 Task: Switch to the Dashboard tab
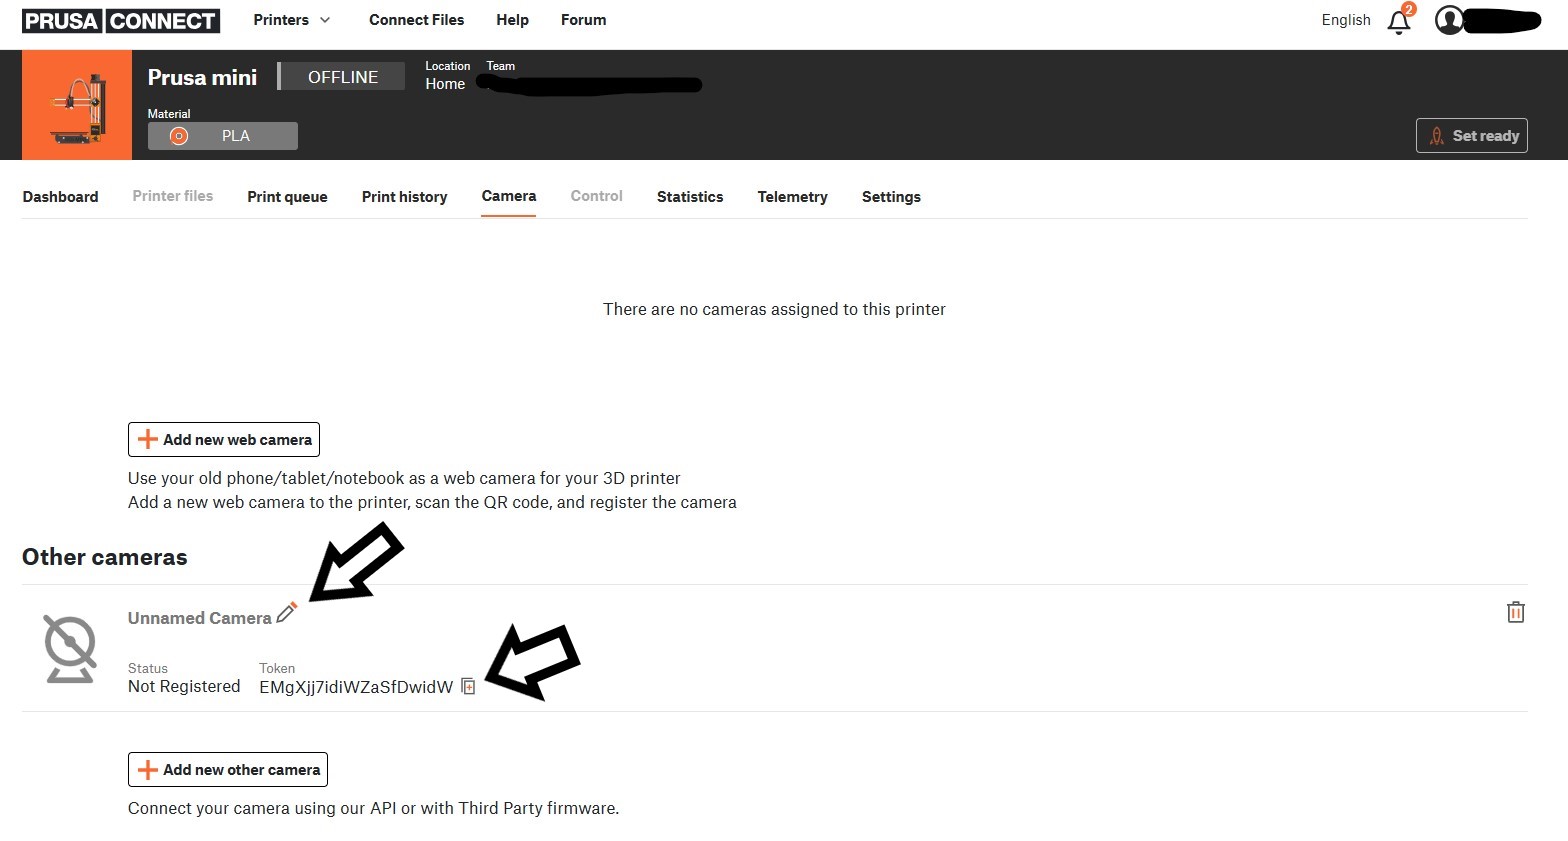[x=60, y=197]
